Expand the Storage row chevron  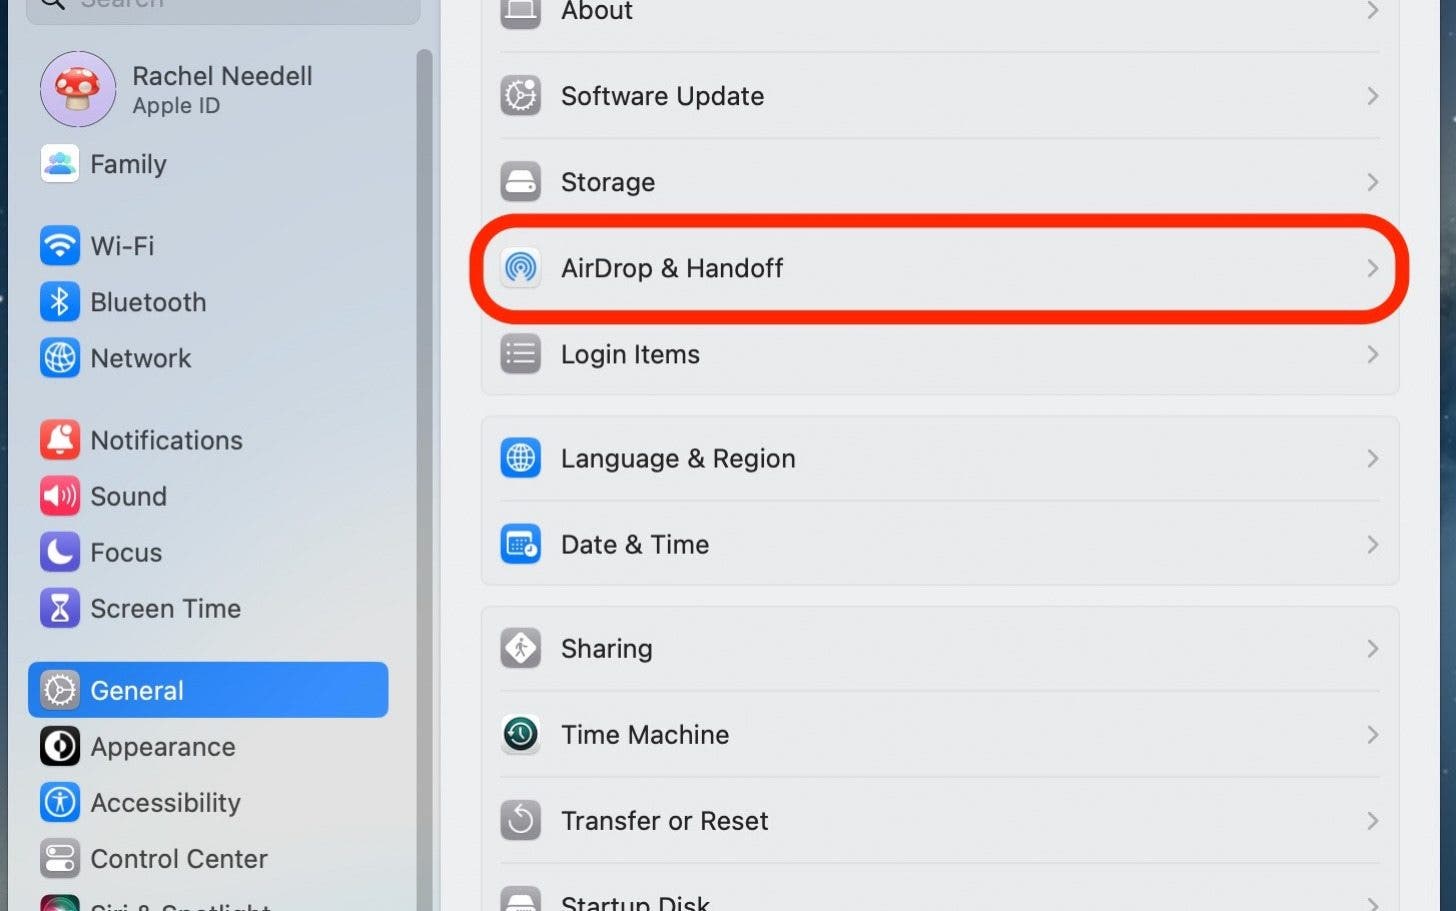pos(1372,182)
